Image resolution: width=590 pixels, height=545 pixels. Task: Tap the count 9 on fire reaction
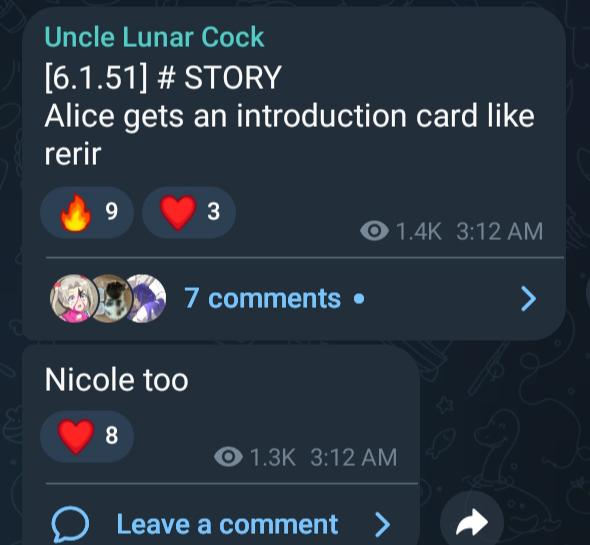(x=111, y=211)
